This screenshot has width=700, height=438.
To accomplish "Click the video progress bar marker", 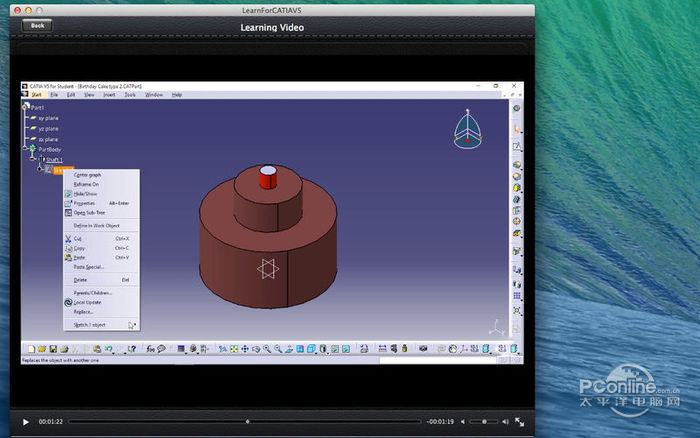I will [248, 421].
